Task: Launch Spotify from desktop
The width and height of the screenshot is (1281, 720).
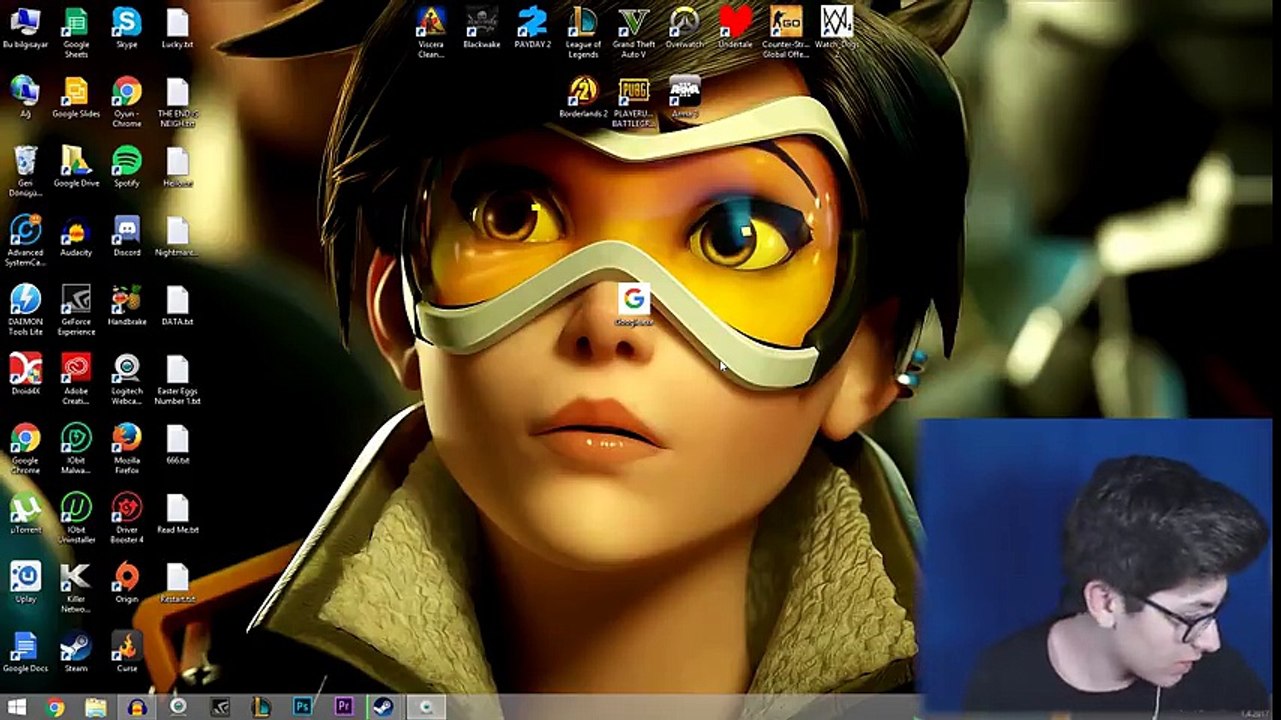Action: coord(126,167)
